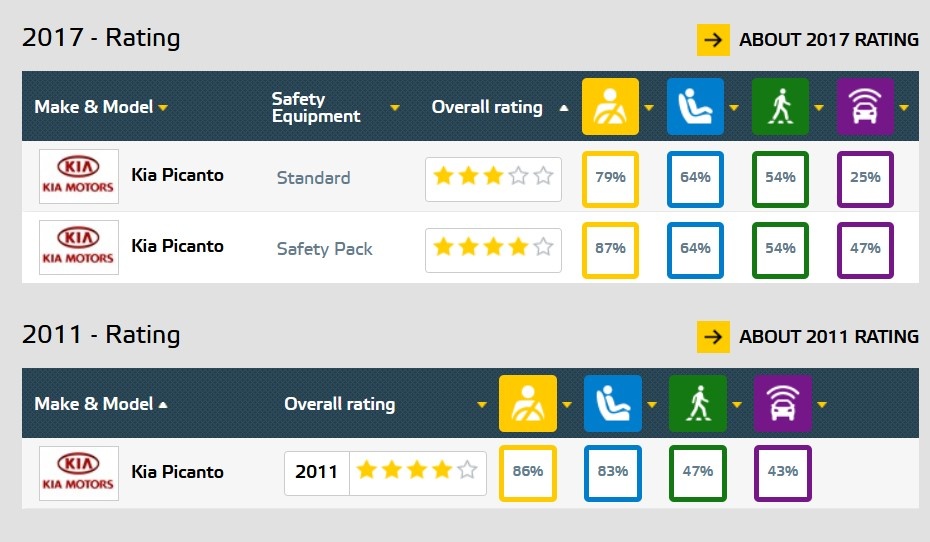Toggle 2017 Overall rating sort order
This screenshot has height=542, width=930.
tap(563, 108)
